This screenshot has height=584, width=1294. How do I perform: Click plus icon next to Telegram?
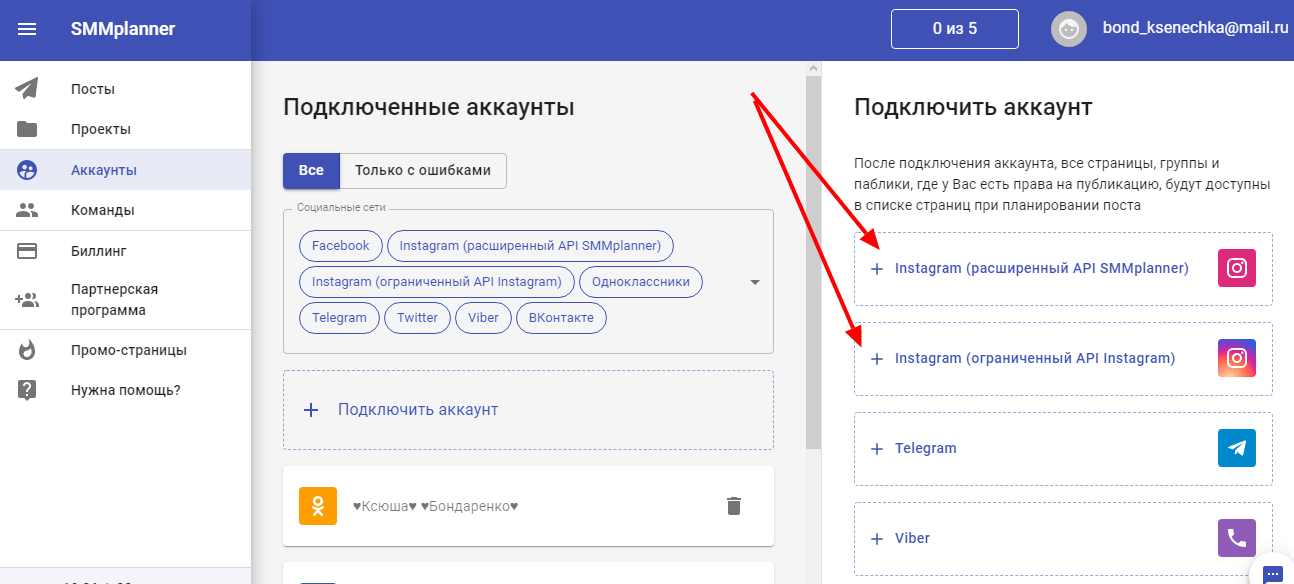coord(877,449)
